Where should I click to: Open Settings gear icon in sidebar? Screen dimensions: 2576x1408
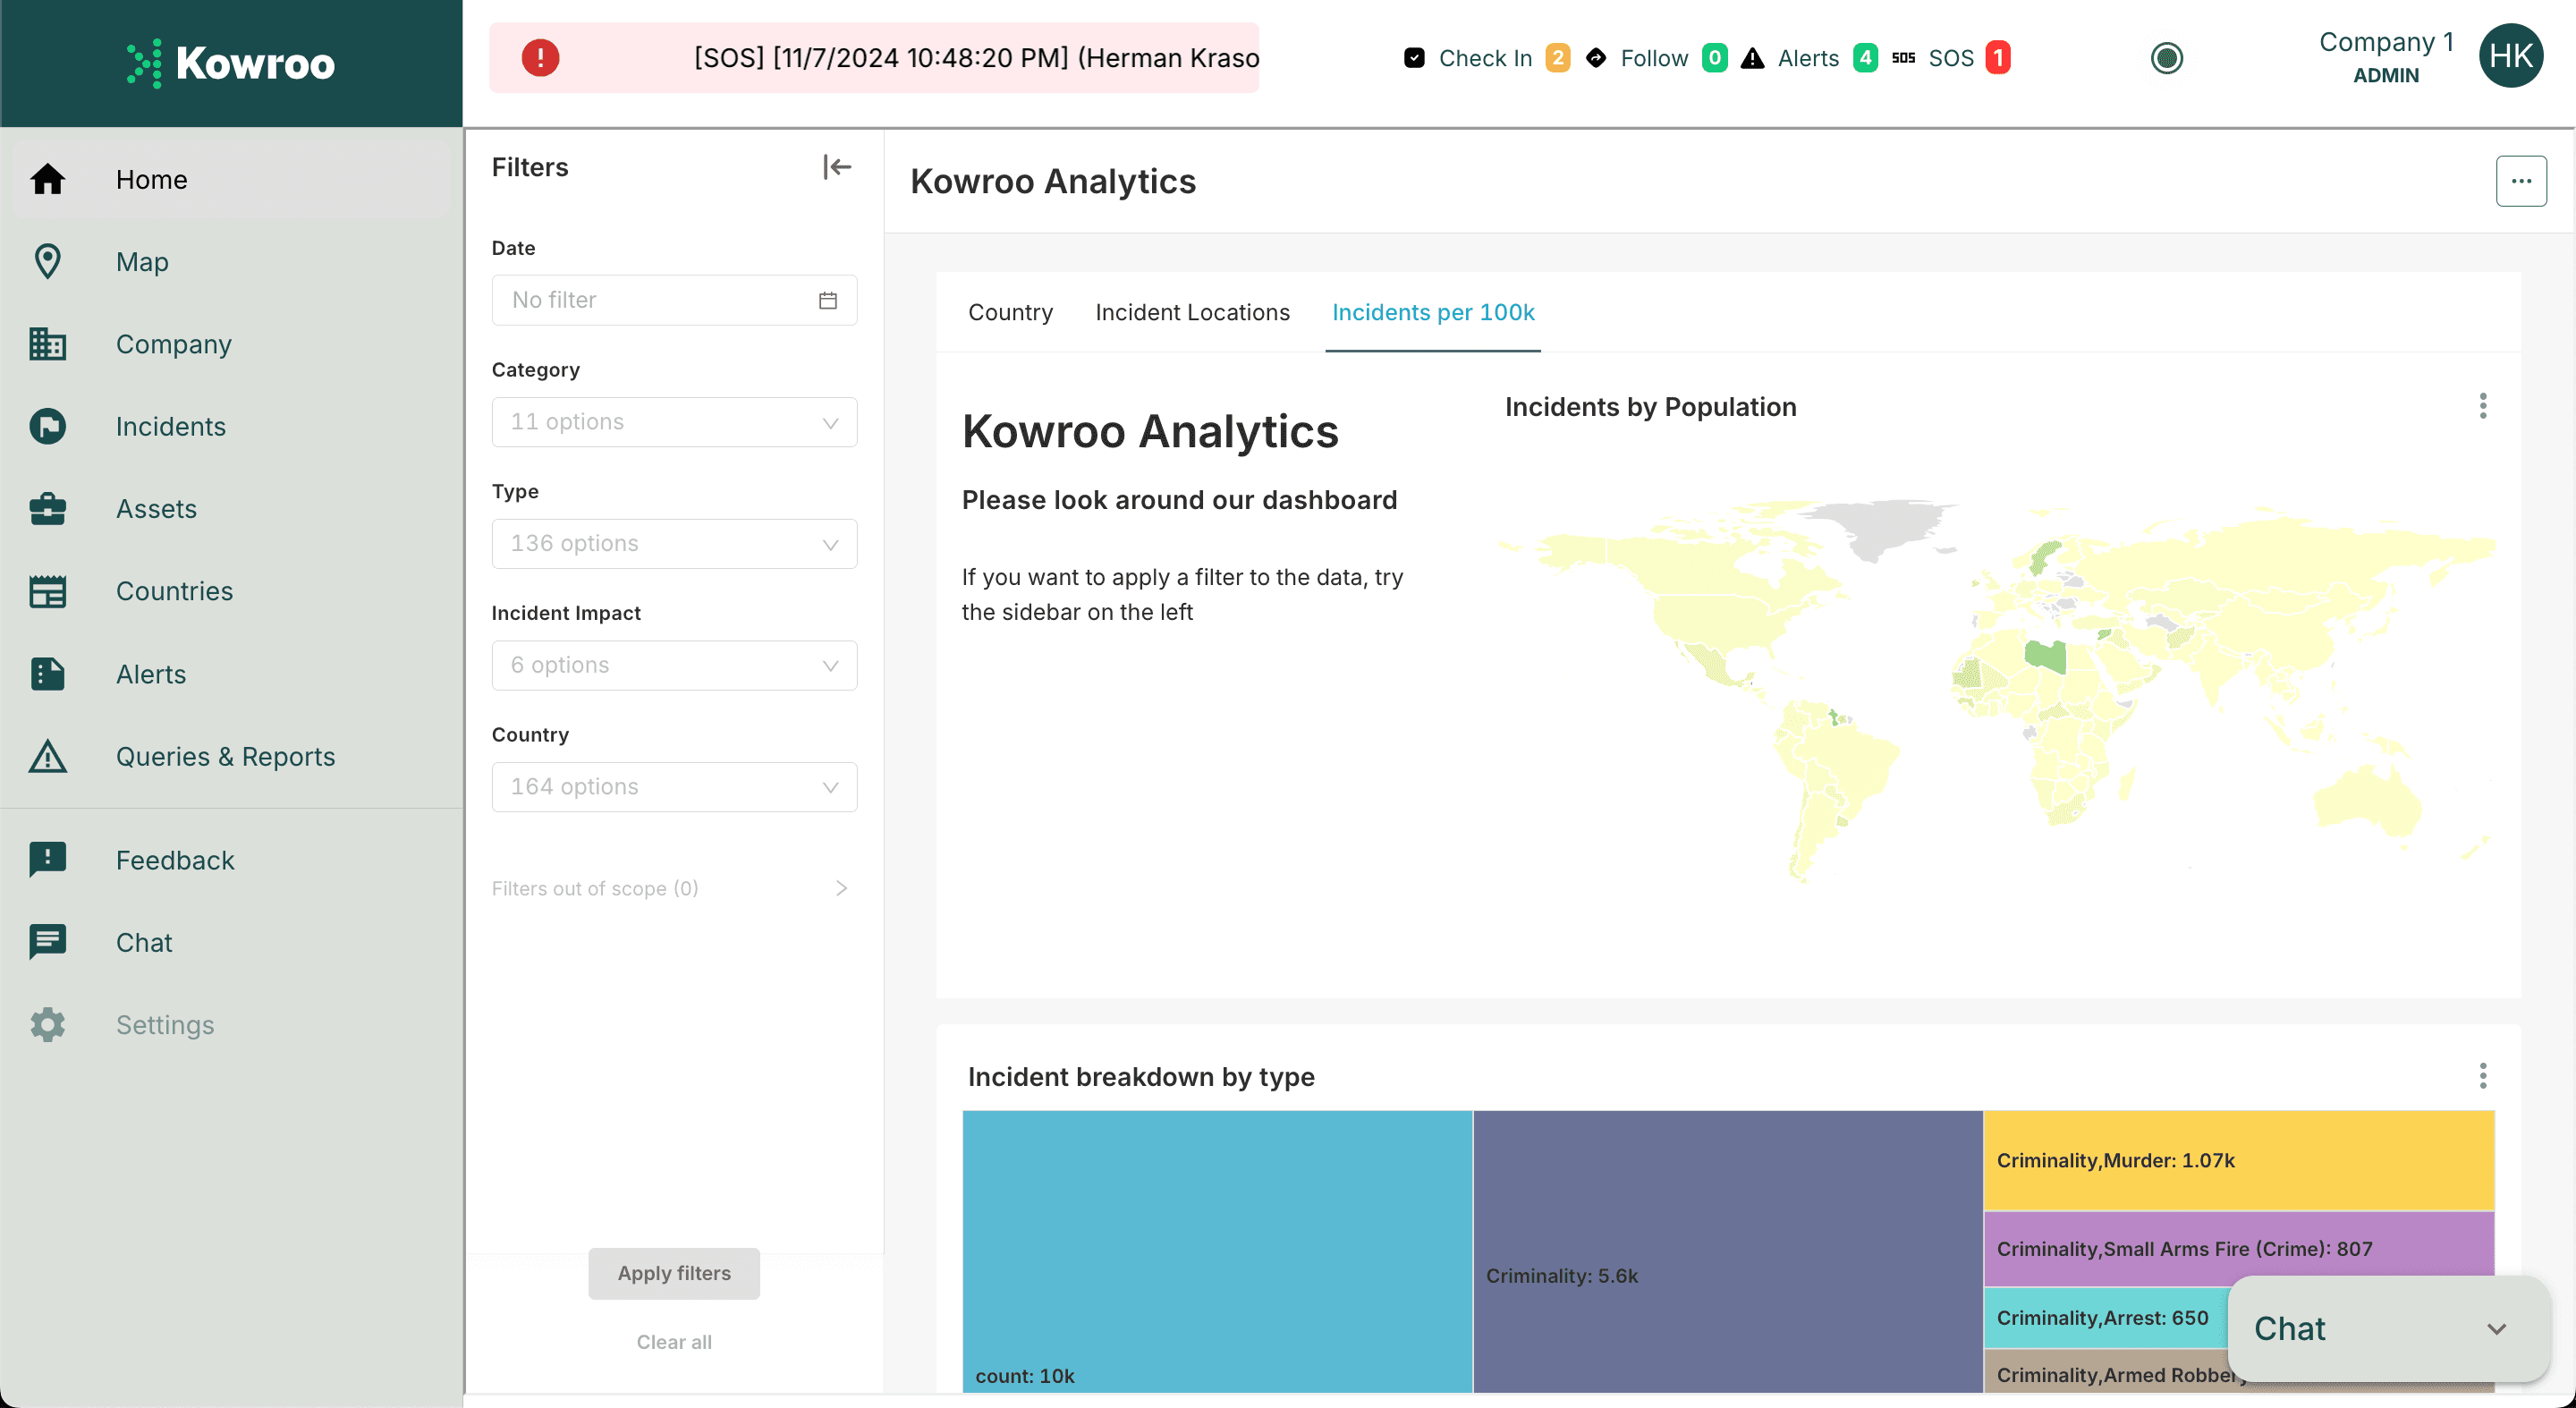pyautogui.click(x=47, y=1025)
